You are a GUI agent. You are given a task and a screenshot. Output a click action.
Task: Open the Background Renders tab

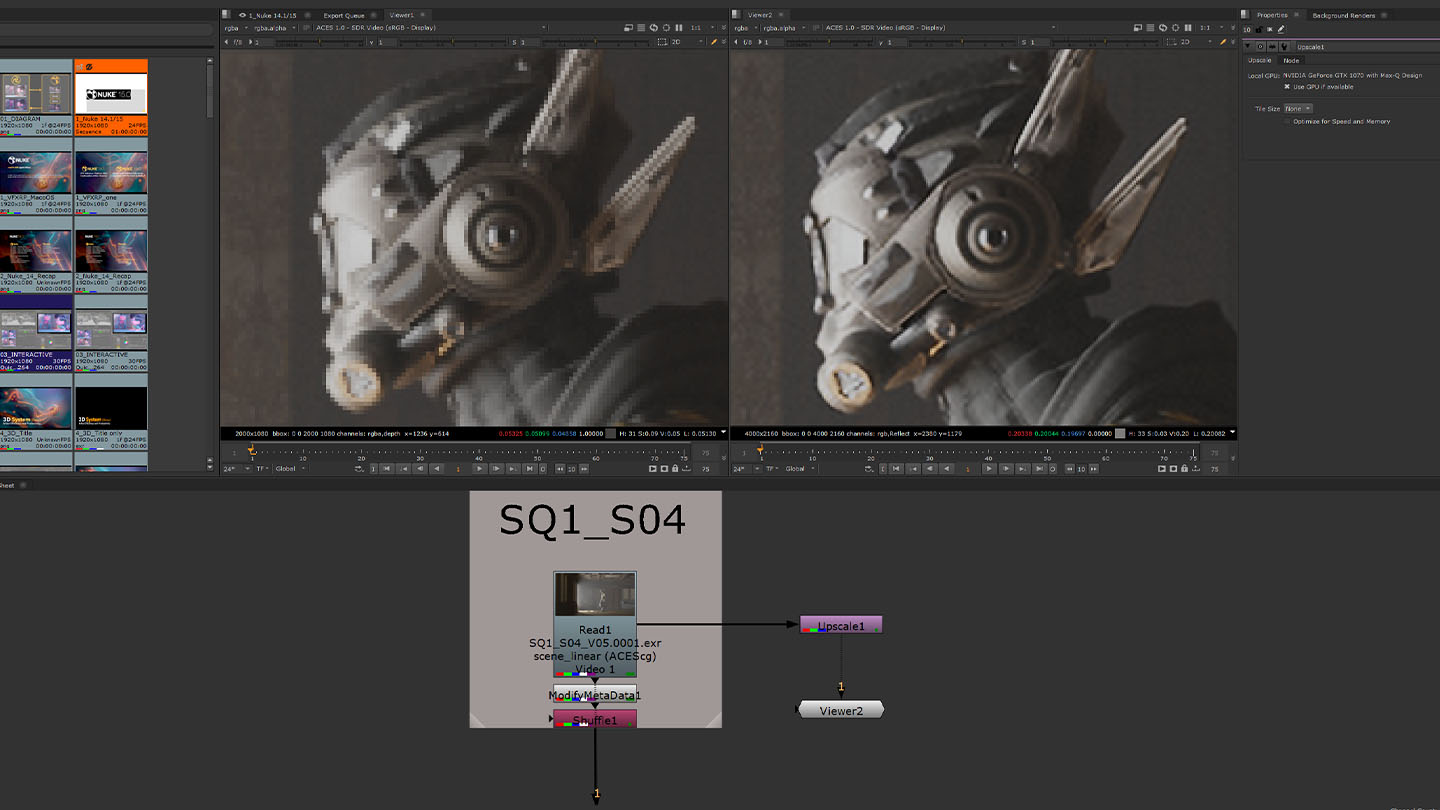[x=1343, y=15]
